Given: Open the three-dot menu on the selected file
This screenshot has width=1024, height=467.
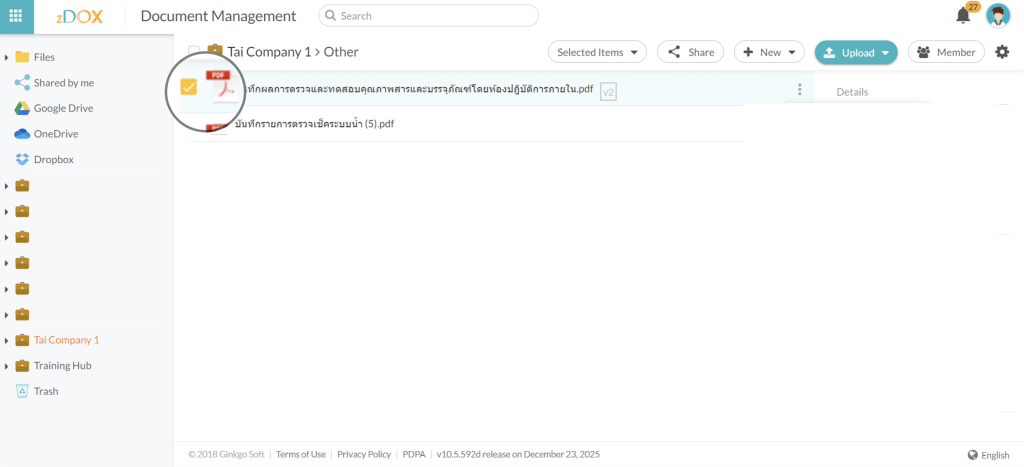Looking at the screenshot, I should (x=800, y=90).
